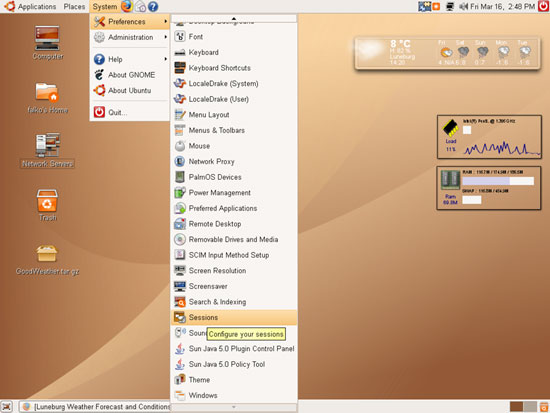
Task: Click the Mouse preferences icon
Action: [180, 146]
